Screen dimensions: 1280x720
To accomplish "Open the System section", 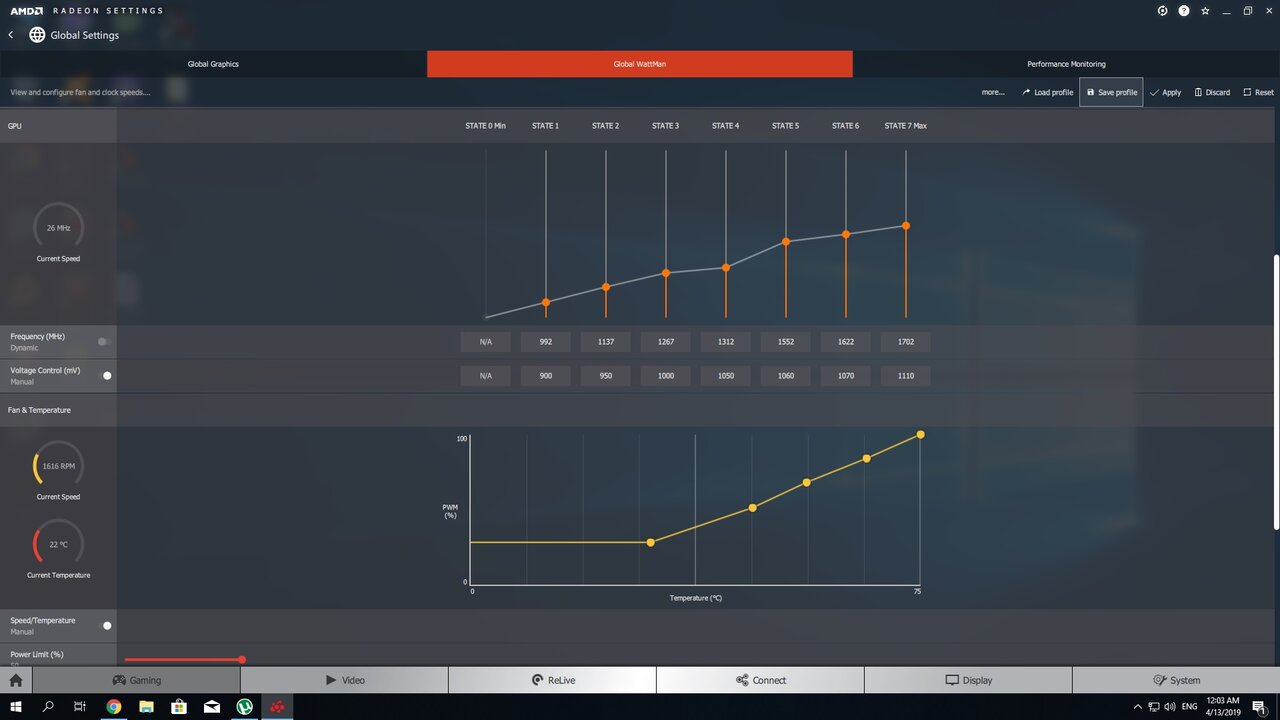I will [1176, 680].
